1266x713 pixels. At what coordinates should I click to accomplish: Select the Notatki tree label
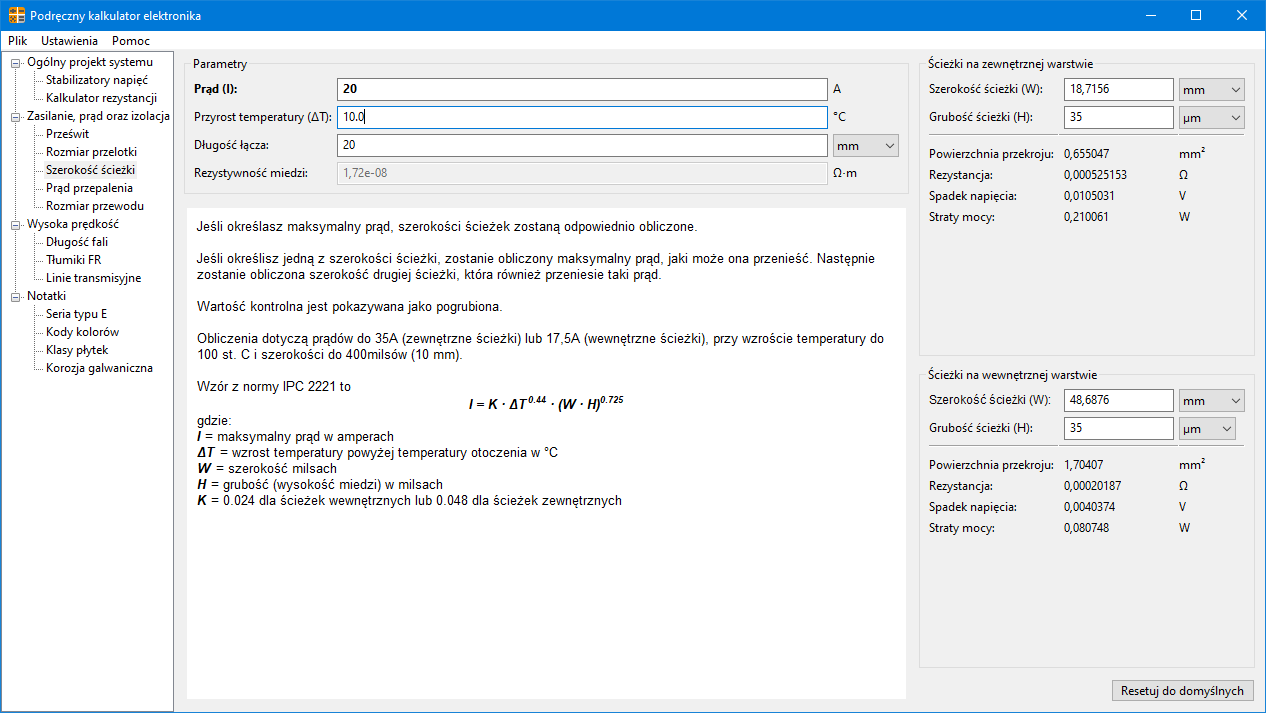pyautogui.click(x=46, y=296)
